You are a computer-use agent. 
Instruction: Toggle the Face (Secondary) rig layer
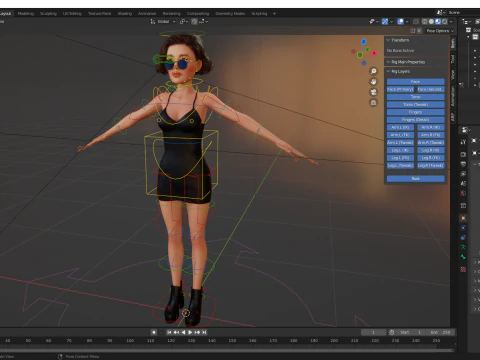(431, 89)
